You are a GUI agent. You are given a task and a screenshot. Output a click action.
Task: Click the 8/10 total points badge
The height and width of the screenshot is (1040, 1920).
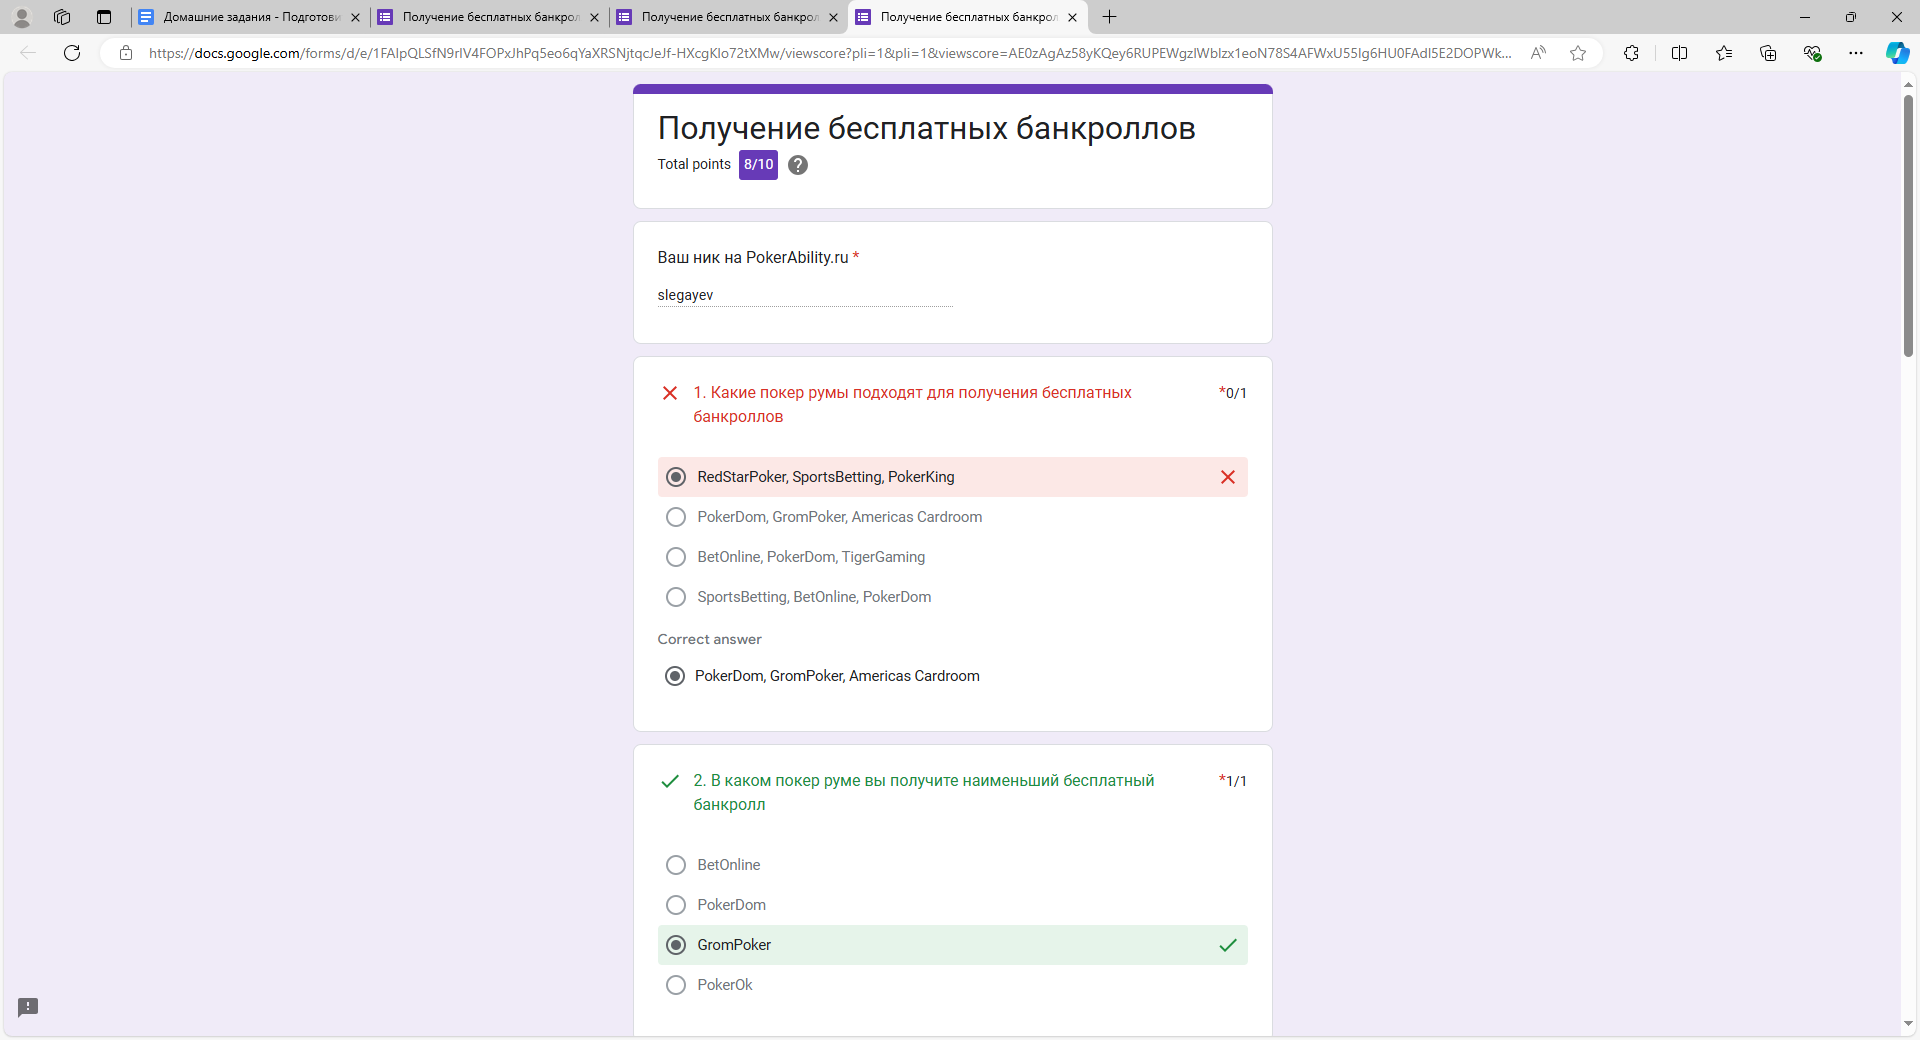[x=758, y=165]
